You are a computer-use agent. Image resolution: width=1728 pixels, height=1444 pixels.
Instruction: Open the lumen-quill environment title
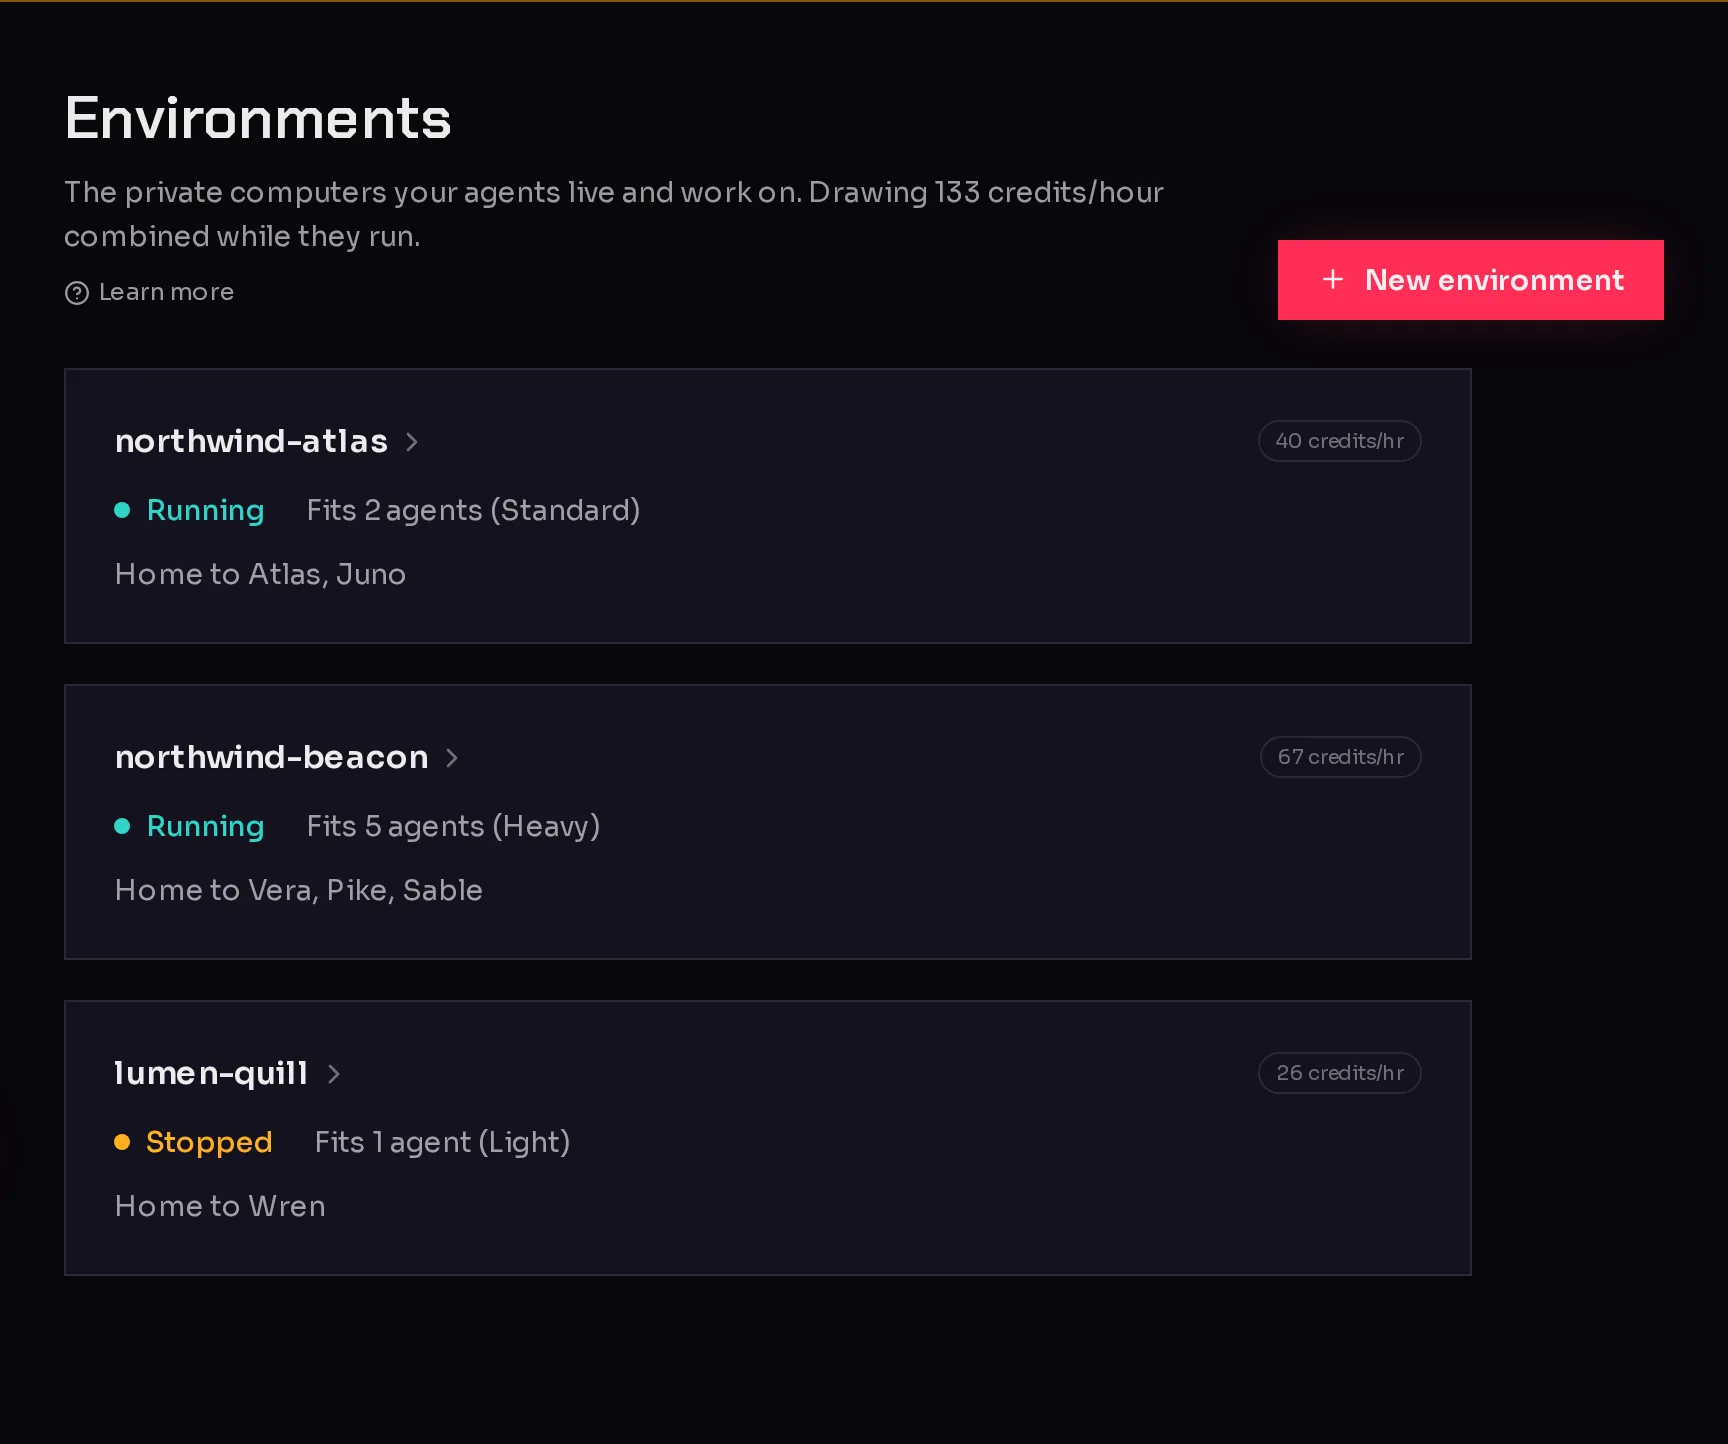point(211,1073)
